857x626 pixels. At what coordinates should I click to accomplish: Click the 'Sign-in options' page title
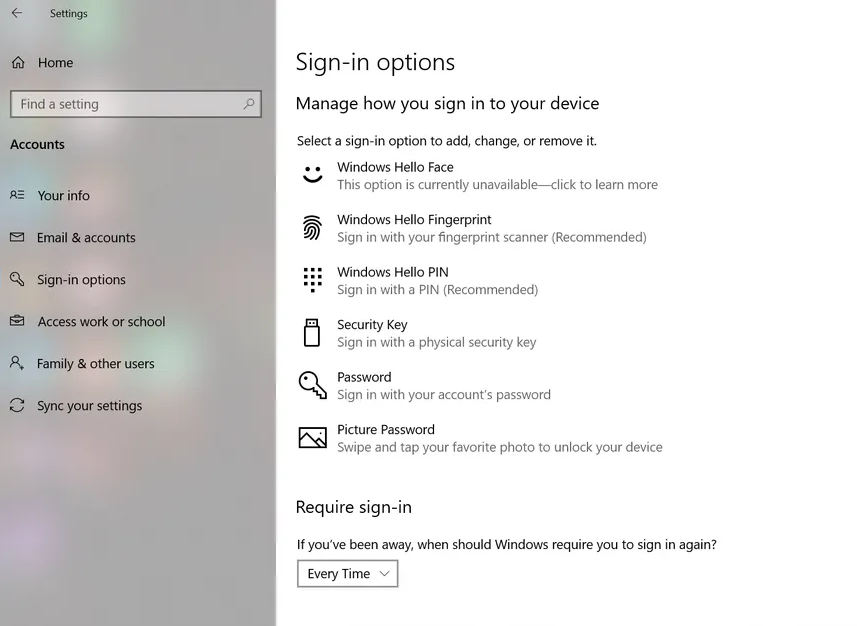pyautogui.click(x=375, y=62)
